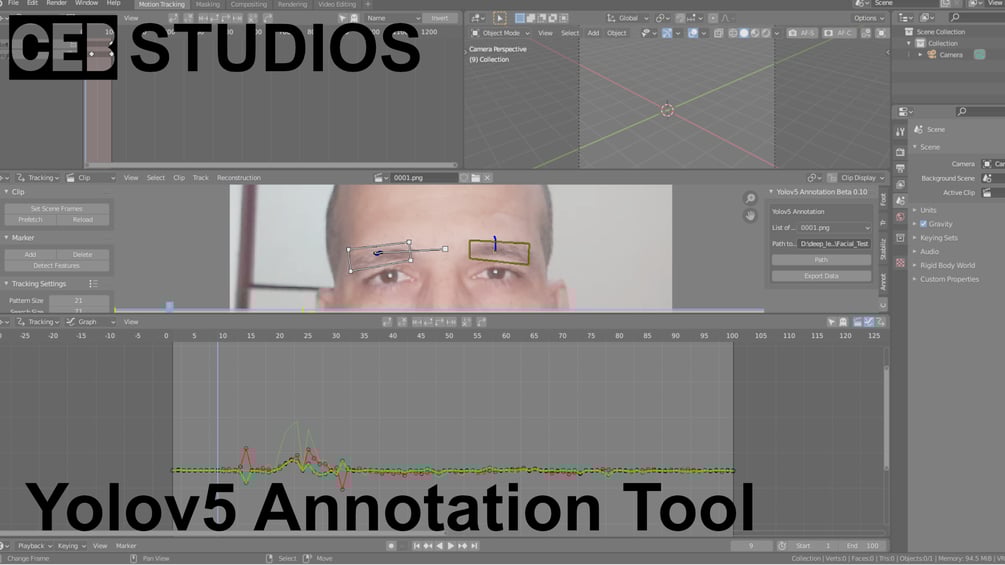This screenshot has height=565, width=1005.
Task: Open the transform pivot point icon in 3D viewport
Action: 662,18
